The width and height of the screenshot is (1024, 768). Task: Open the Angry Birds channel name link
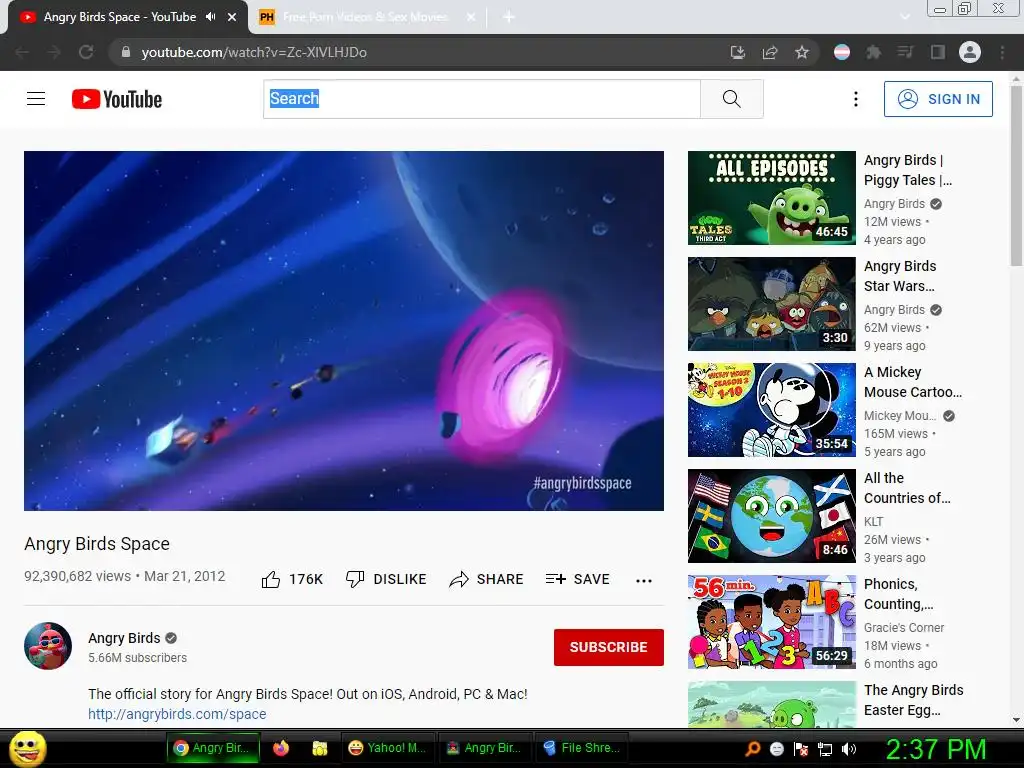tap(124, 638)
